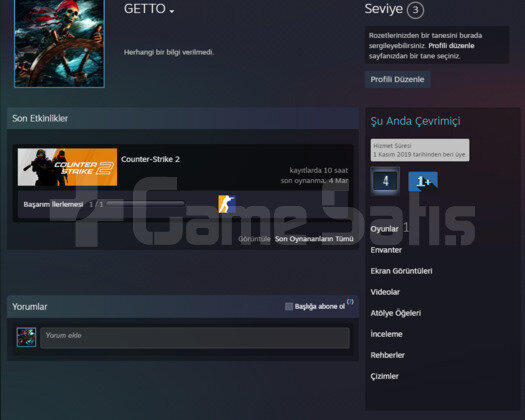Open the Envanter inventory link
525x420 pixels.
click(386, 250)
